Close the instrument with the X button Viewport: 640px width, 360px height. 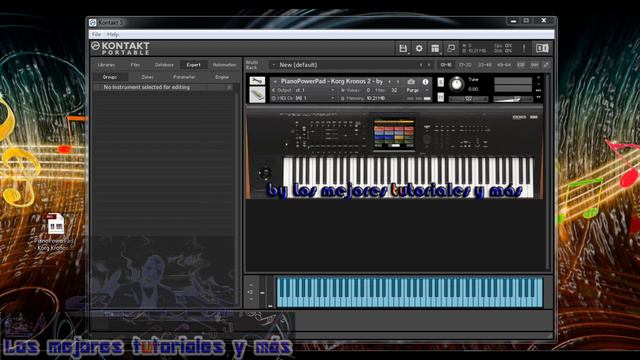tap(539, 77)
